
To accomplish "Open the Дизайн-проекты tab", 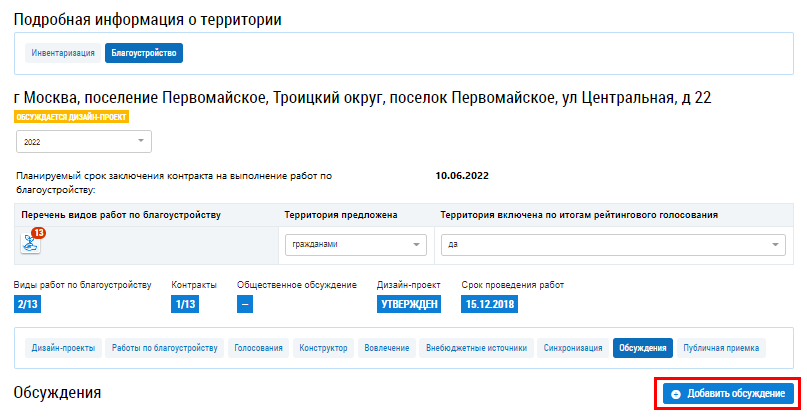I will pos(63,348).
